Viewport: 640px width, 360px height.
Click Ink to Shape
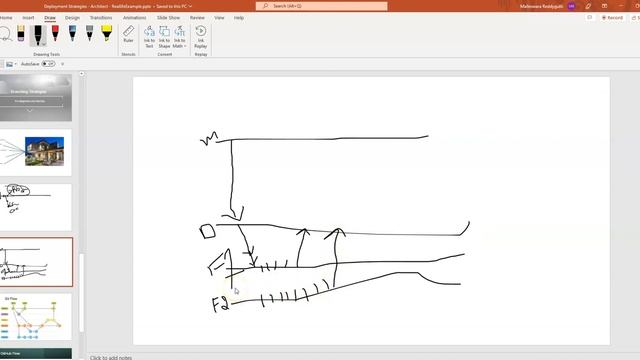pyautogui.click(x=164, y=37)
